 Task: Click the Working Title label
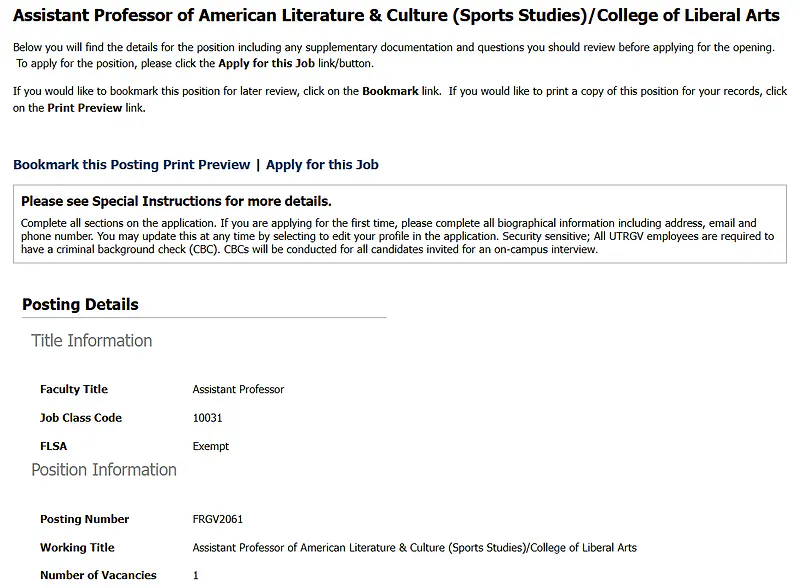pyautogui.click(x=78, y=548)
